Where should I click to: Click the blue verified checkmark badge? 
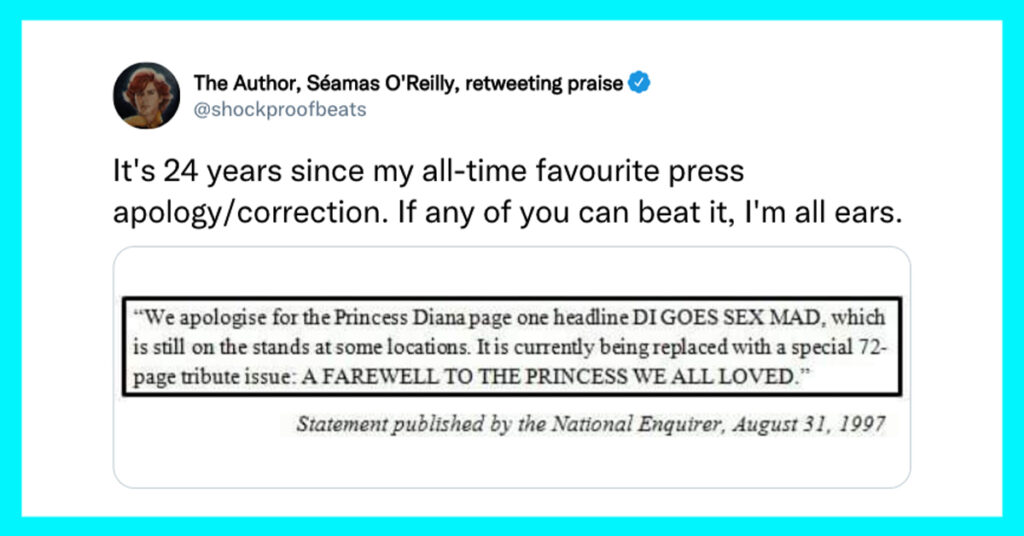click(x=639, y=83)
